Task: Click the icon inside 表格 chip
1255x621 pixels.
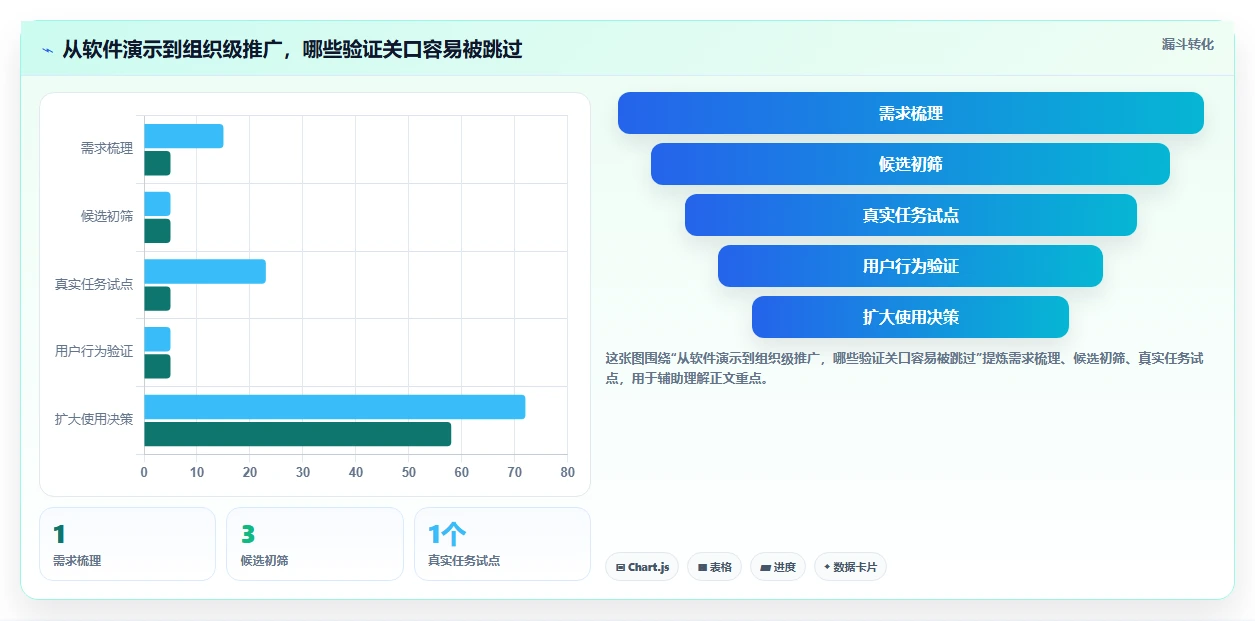Action: tap(702, 567)
